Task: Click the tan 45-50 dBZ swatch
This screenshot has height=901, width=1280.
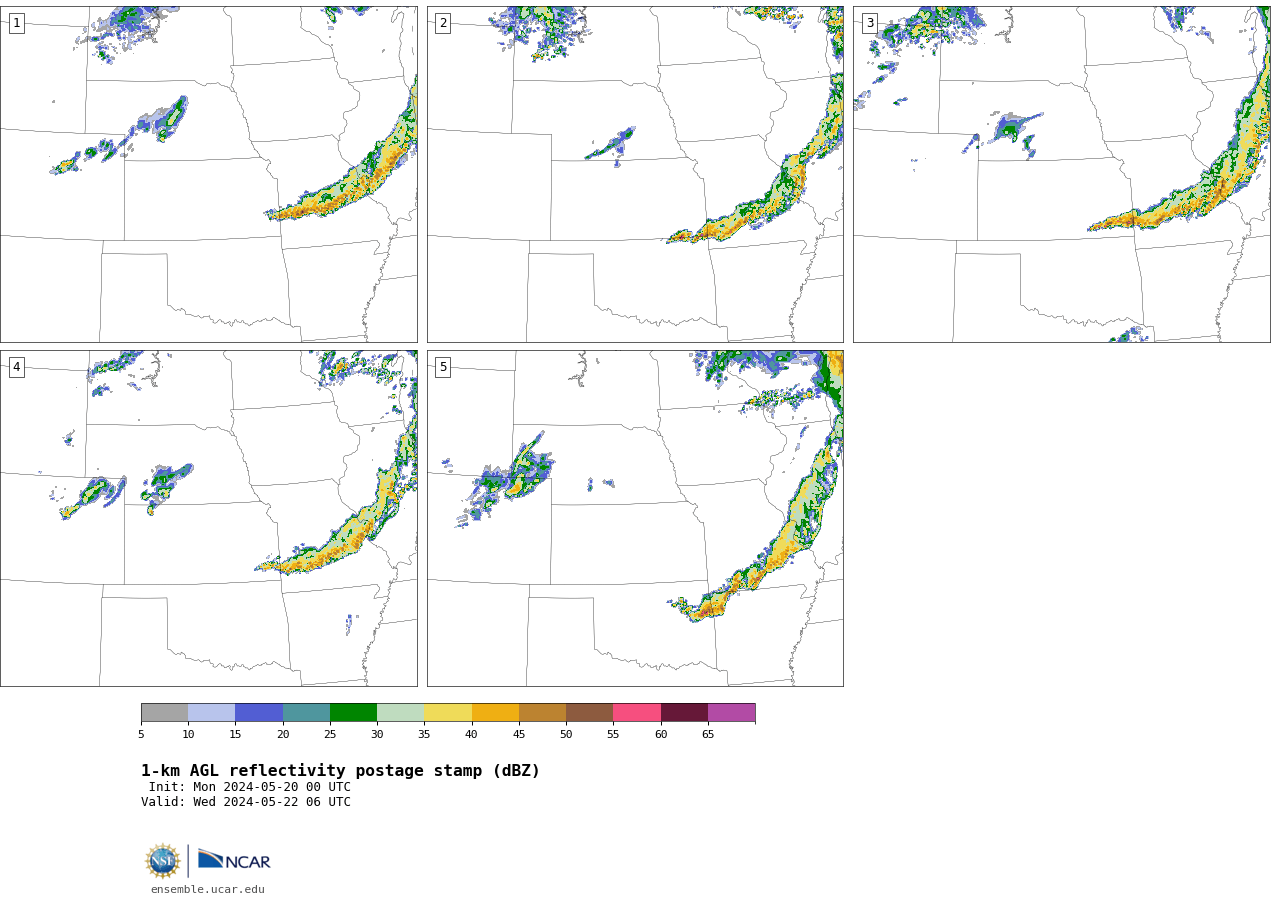Action: (542, 713)
